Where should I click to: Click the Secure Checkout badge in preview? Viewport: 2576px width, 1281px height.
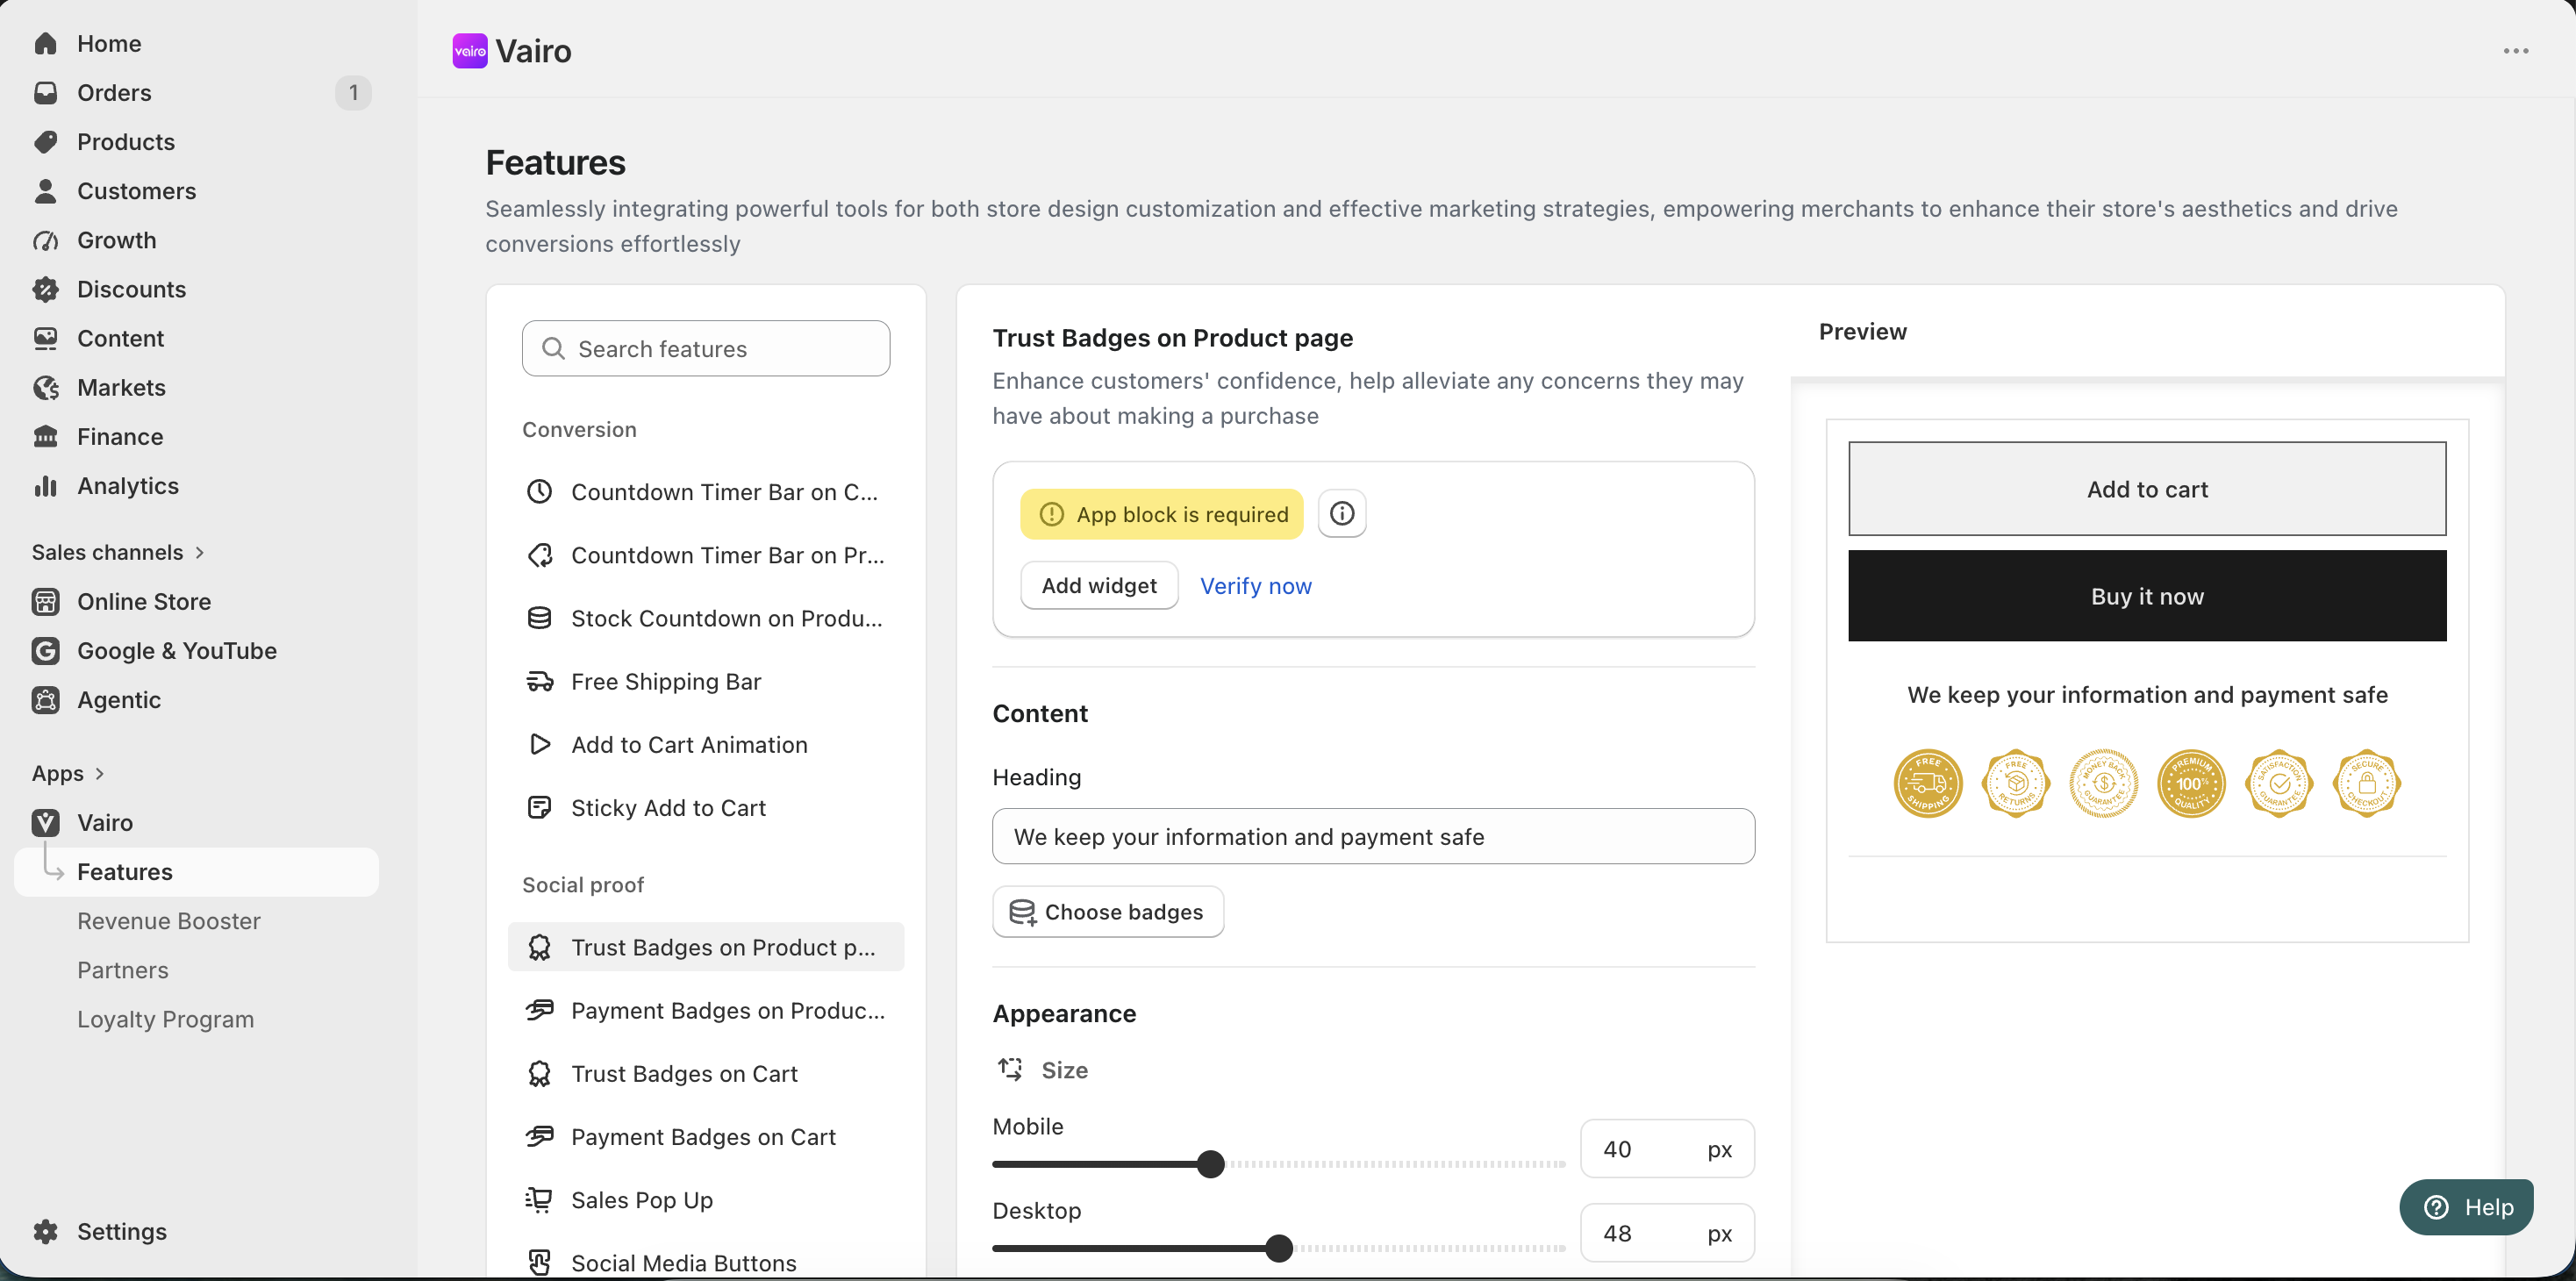(x=2366, y=783)
